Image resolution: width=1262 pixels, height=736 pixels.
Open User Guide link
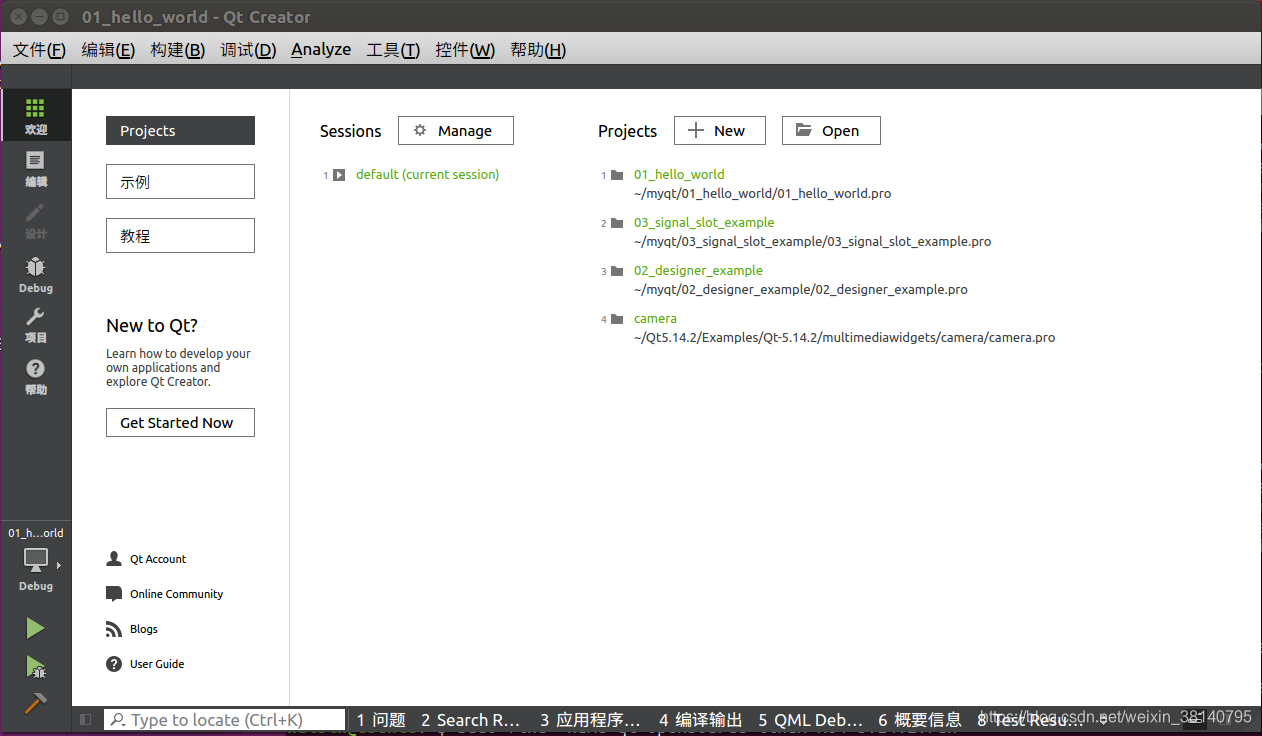point(157,664)
